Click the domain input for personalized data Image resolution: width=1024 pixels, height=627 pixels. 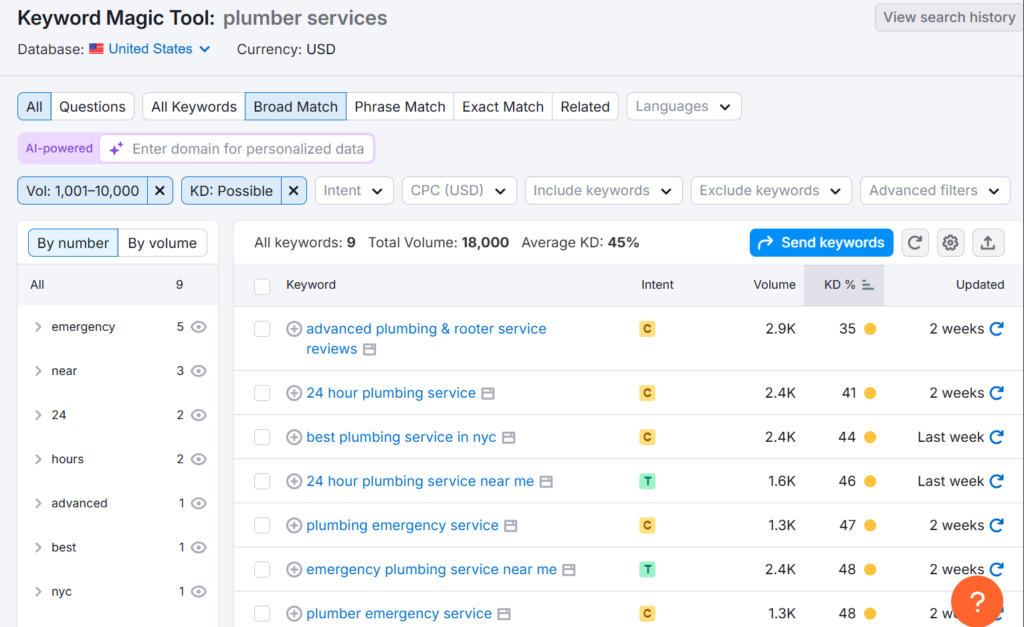pos(248,149)
